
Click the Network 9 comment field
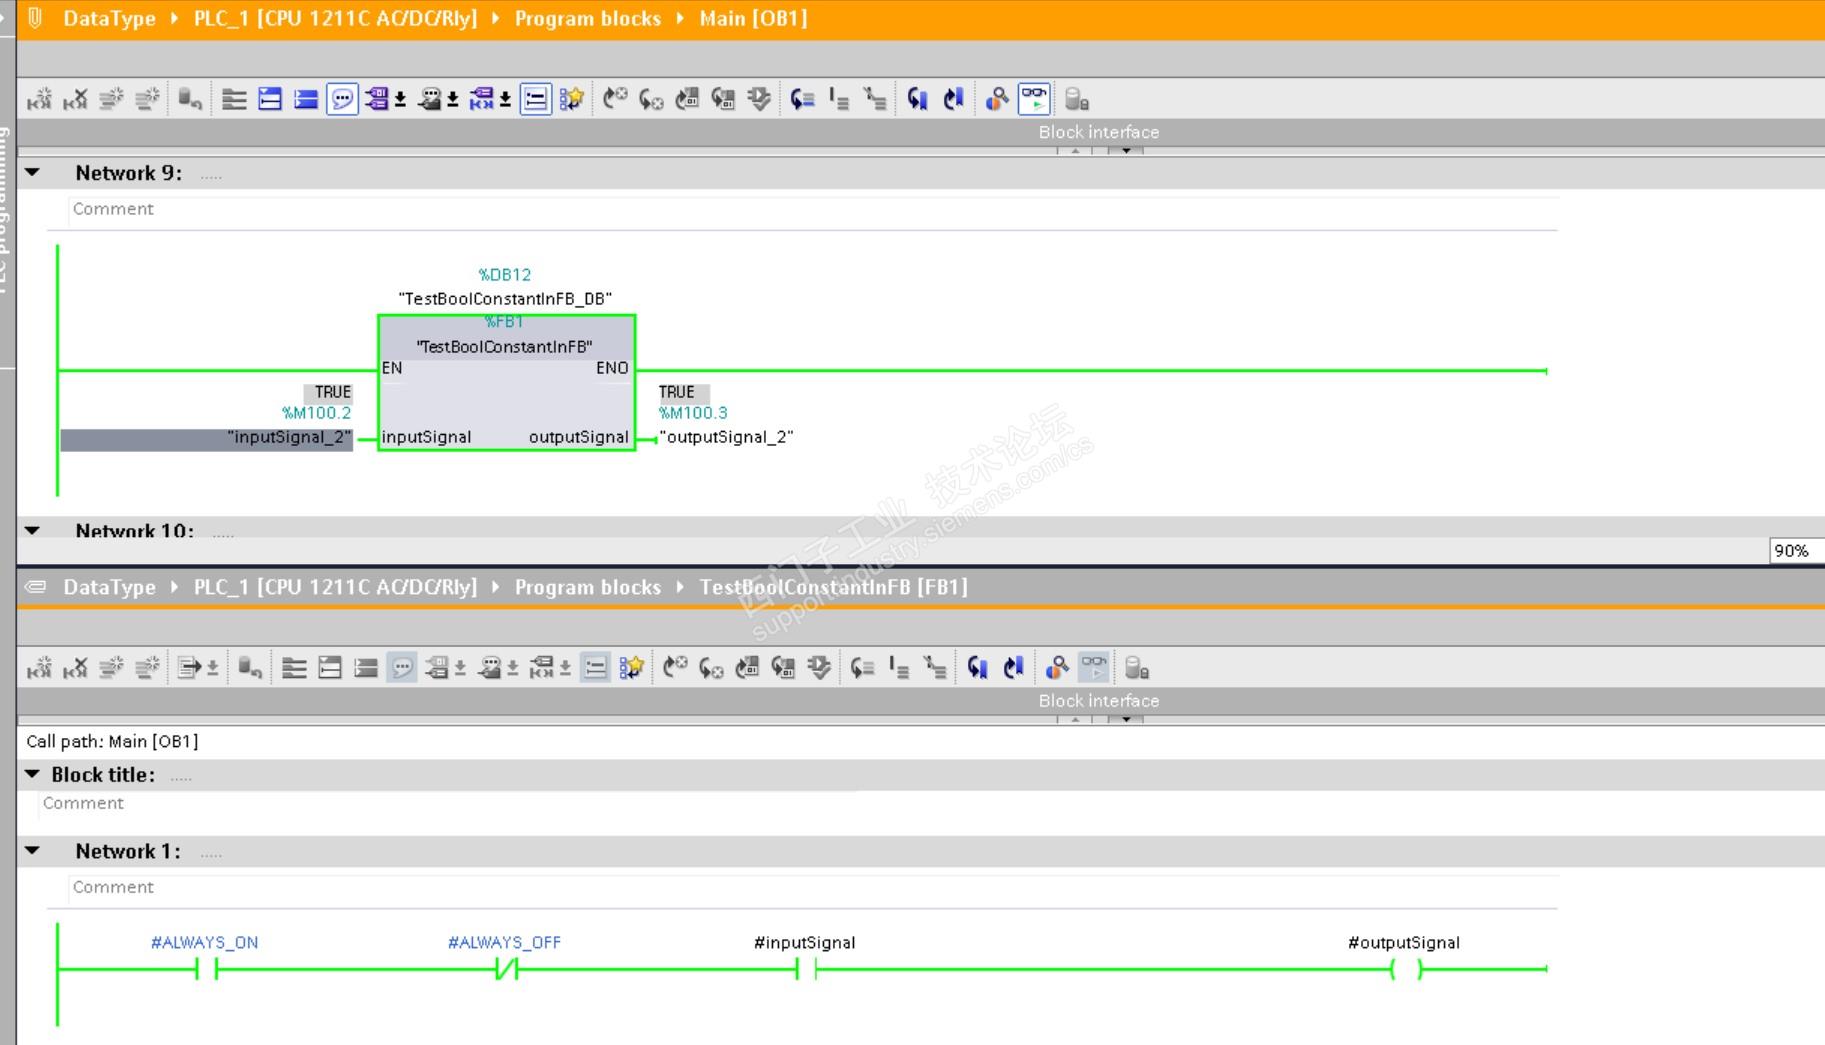point(813,209)
